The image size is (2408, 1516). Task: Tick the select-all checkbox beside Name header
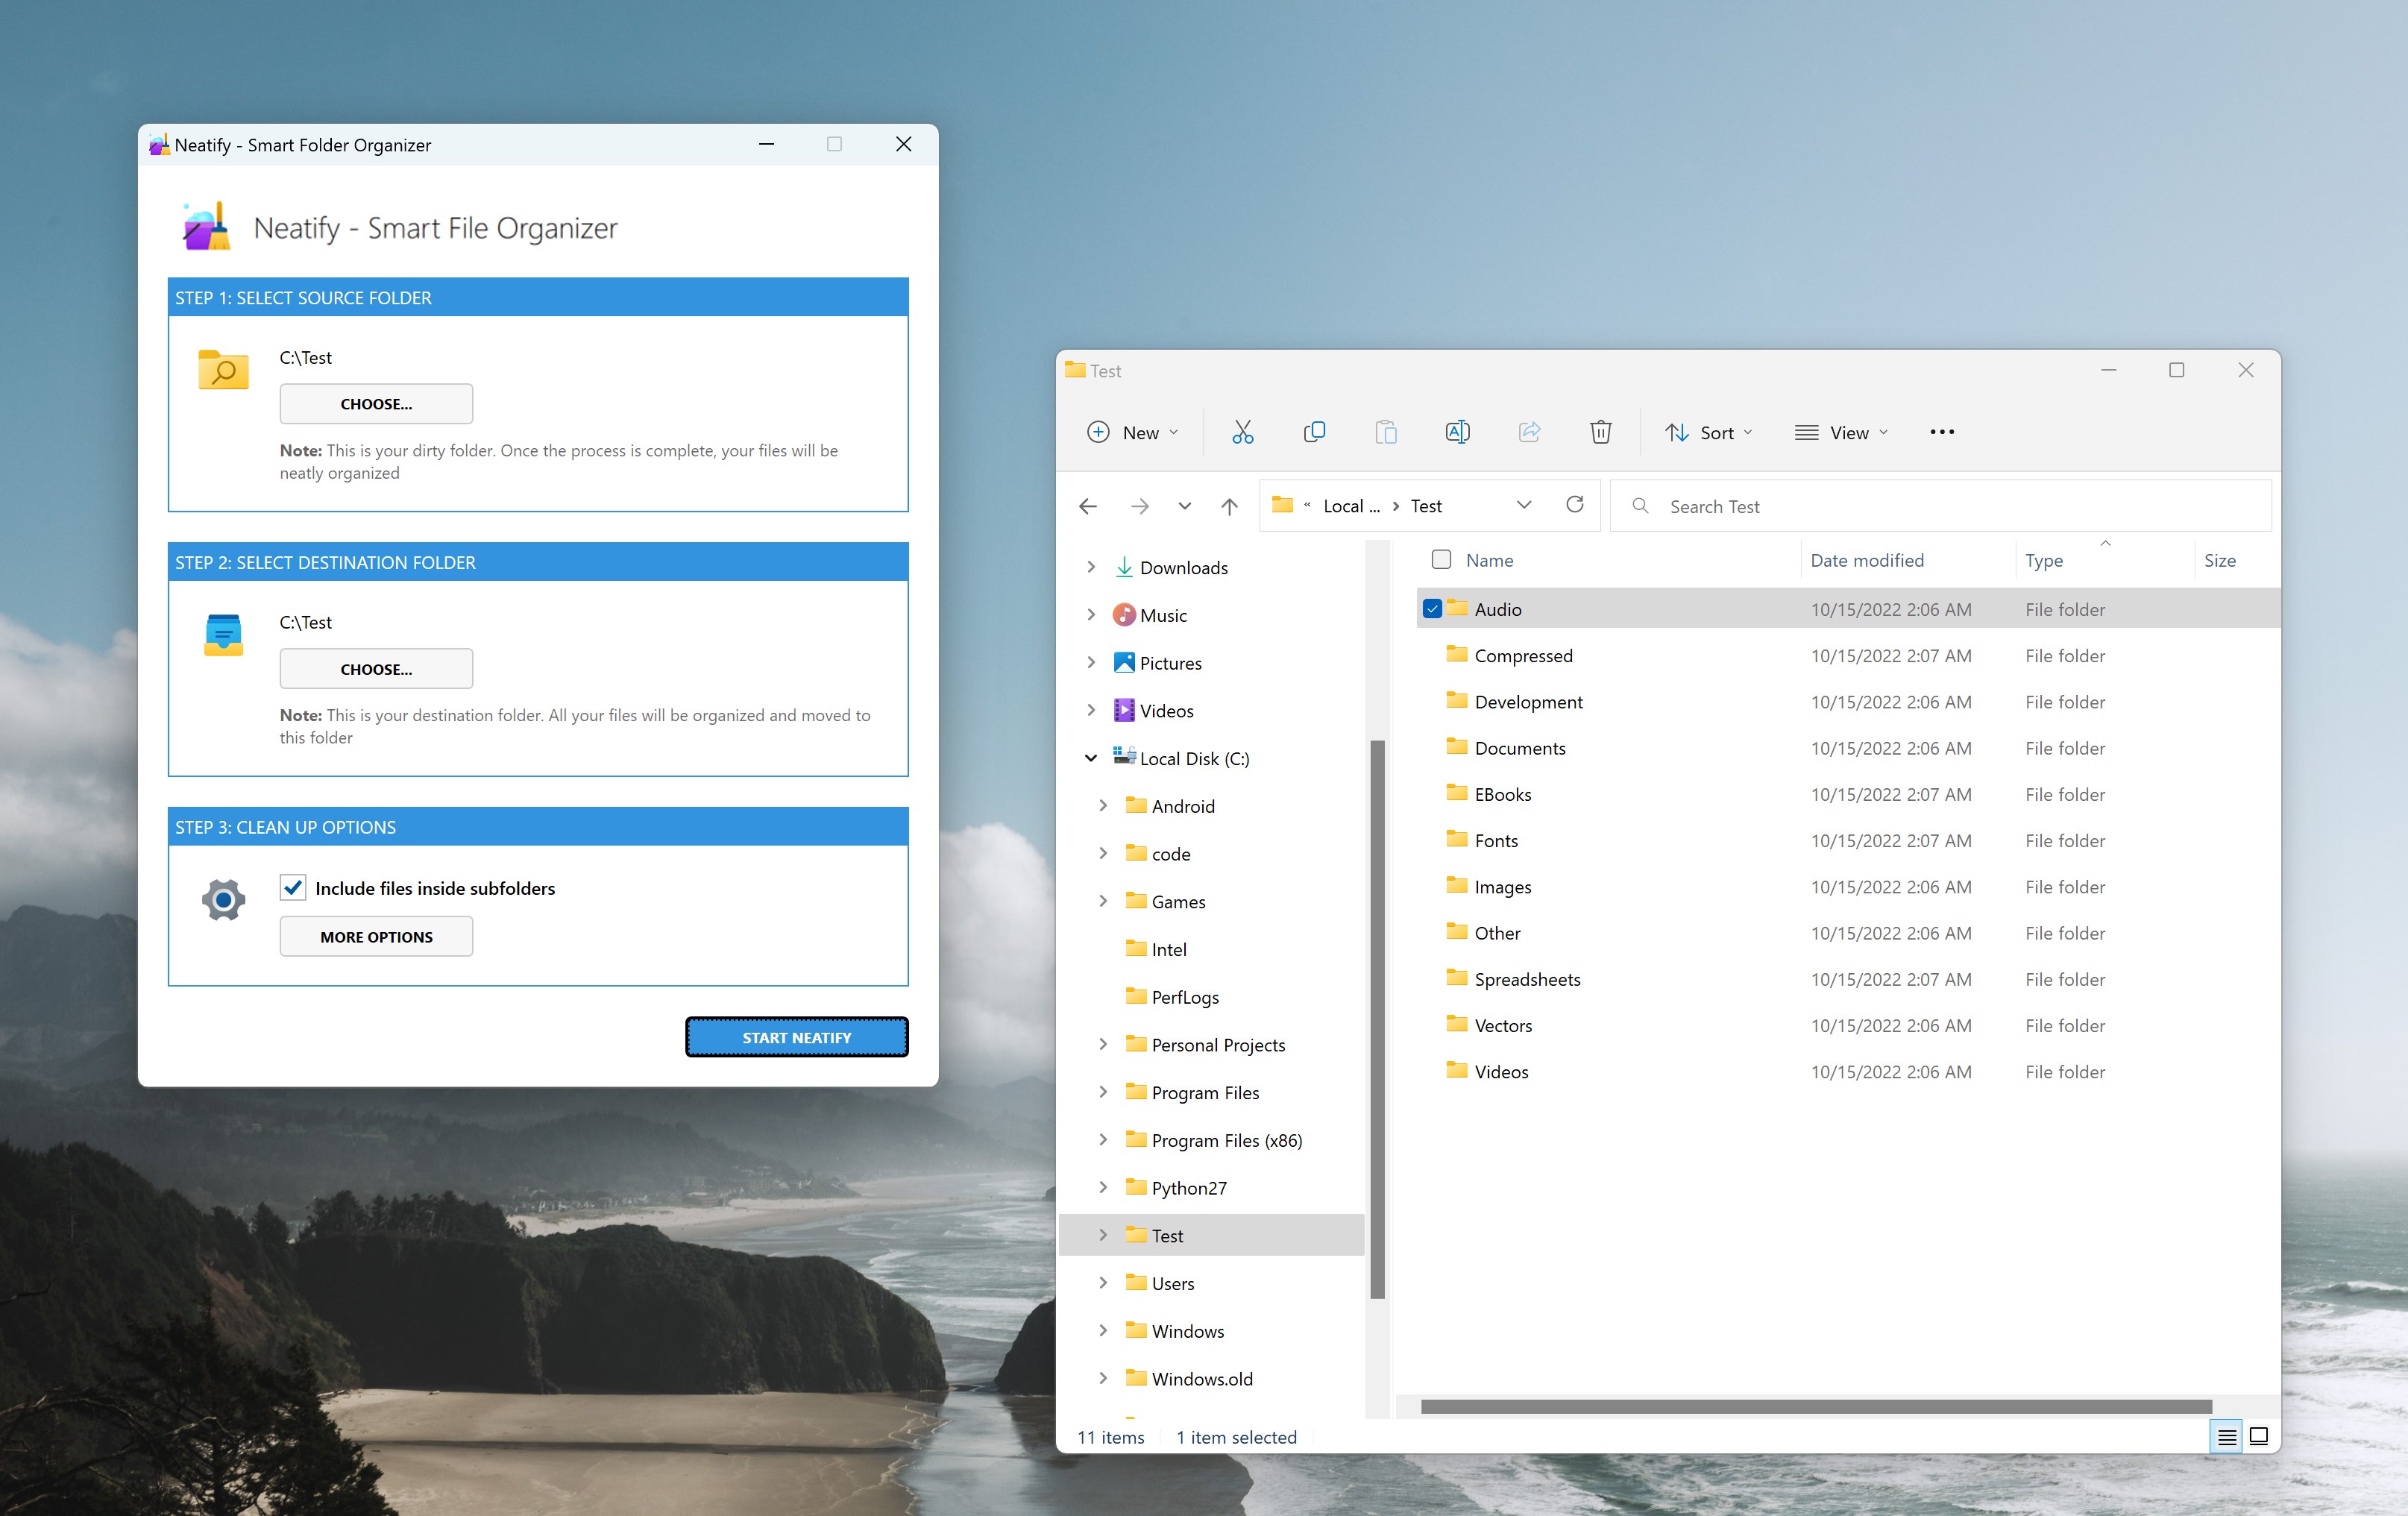pyautogui.click(x=1440, y=560)
